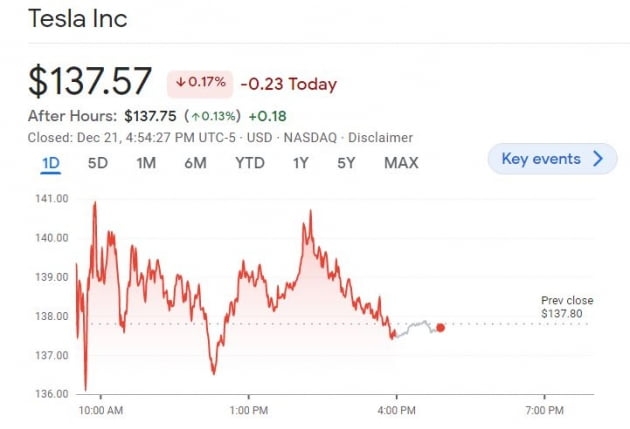Select the MAX time range tab

(401, 162)
